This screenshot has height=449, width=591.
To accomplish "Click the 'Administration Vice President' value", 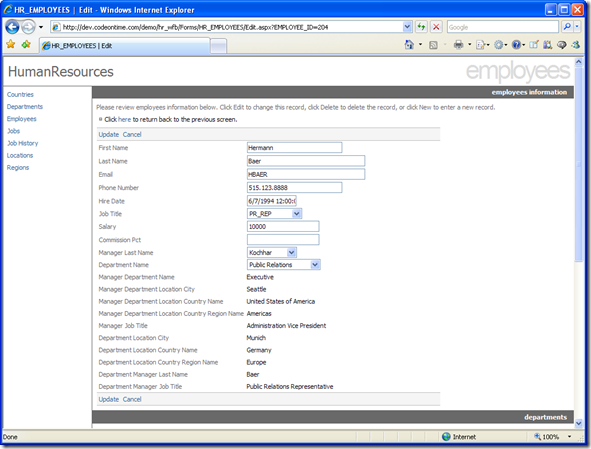I will click(x=286, y=326).
